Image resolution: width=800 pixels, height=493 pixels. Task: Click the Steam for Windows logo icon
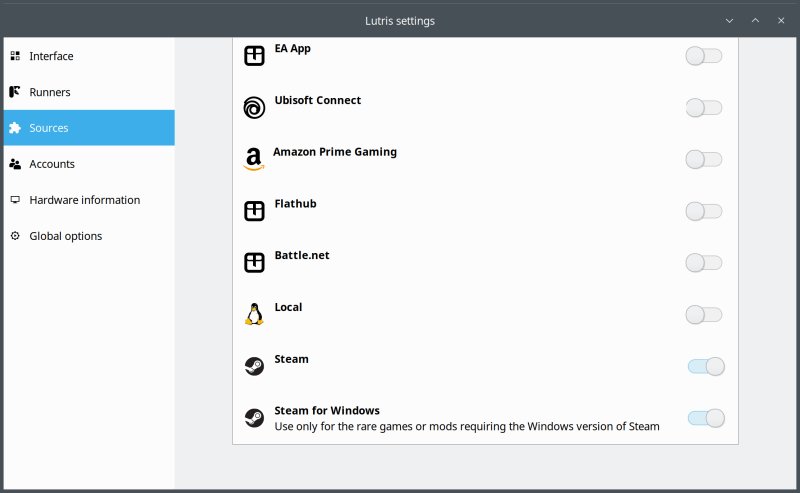254,418
